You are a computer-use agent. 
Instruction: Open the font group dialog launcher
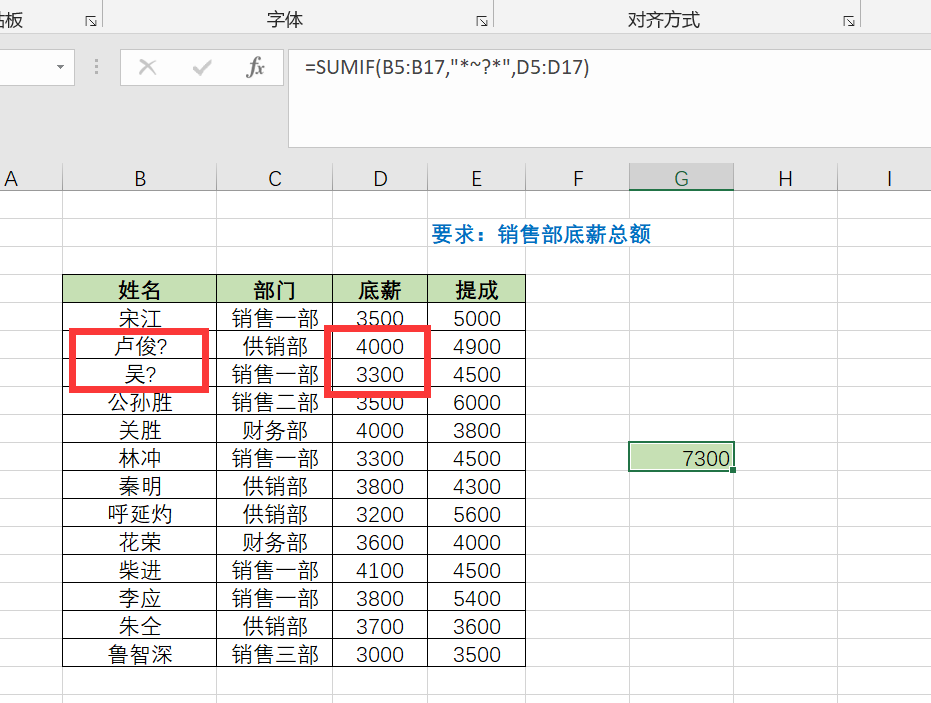click(x=482, y=21)
